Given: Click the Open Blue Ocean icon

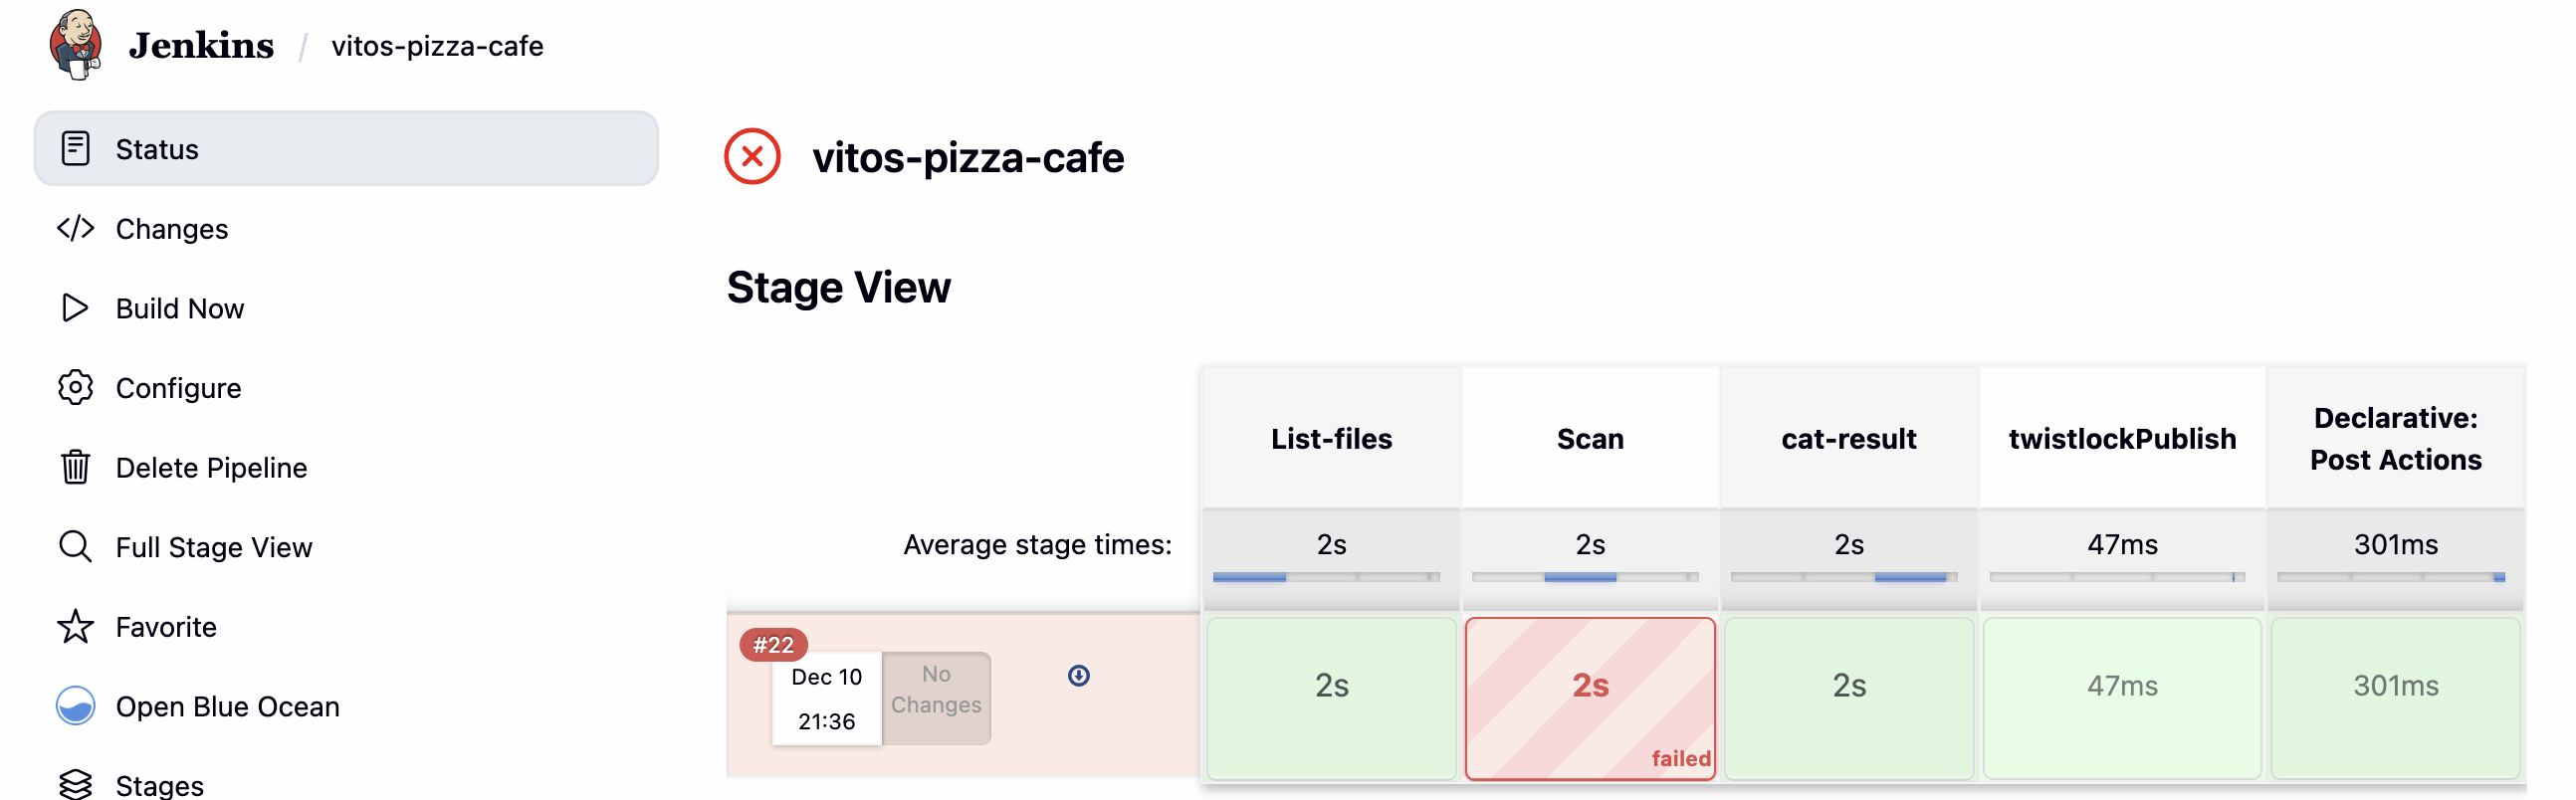Looking at the screenshot, I should [x=75, y=706].
